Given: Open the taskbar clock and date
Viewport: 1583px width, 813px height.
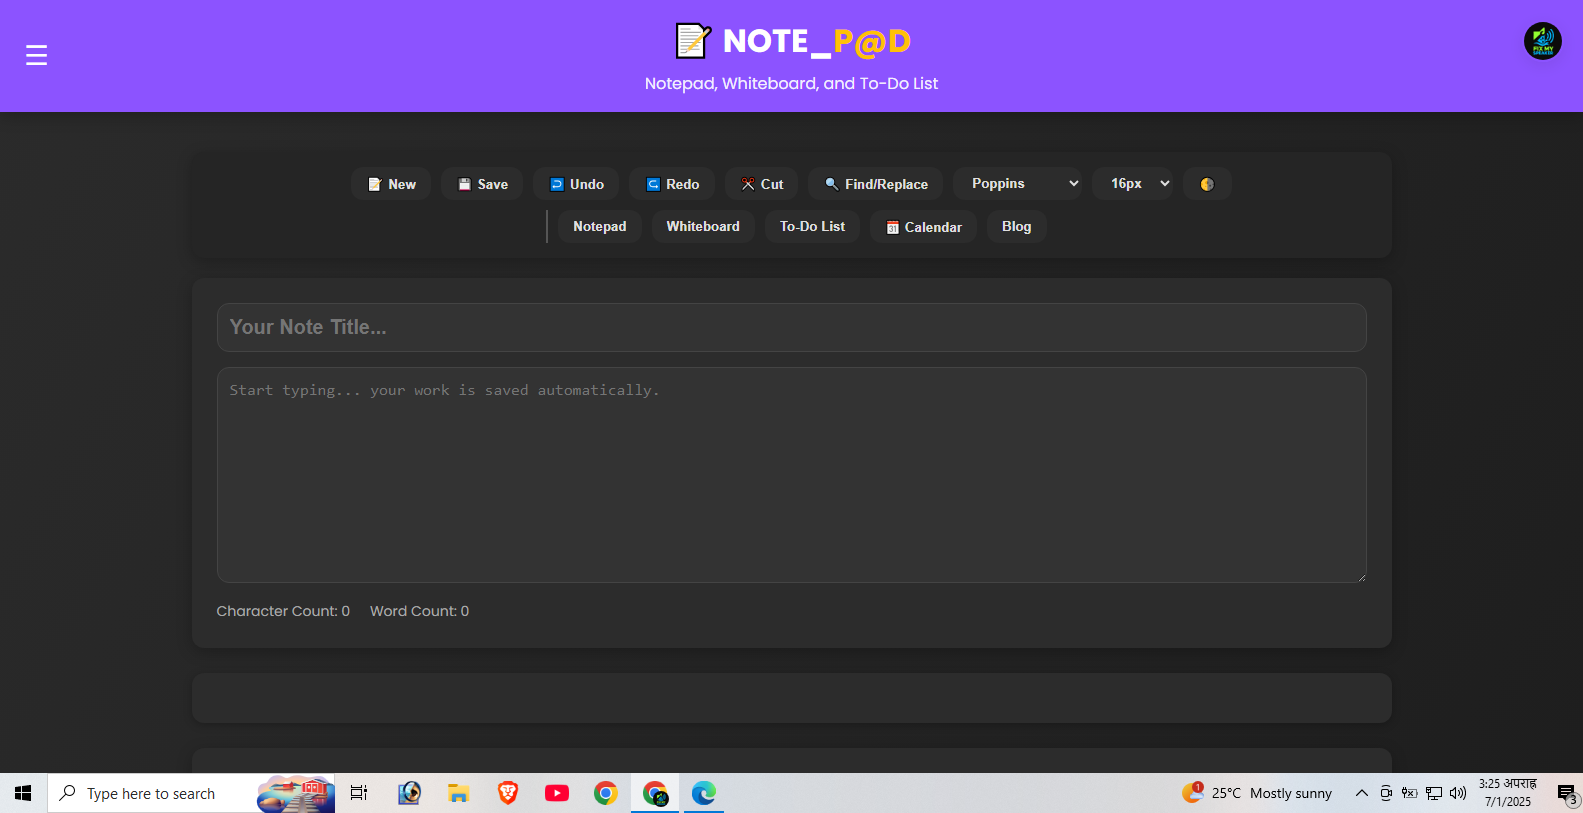Looking at the screenshot, I should [1508, 793].
